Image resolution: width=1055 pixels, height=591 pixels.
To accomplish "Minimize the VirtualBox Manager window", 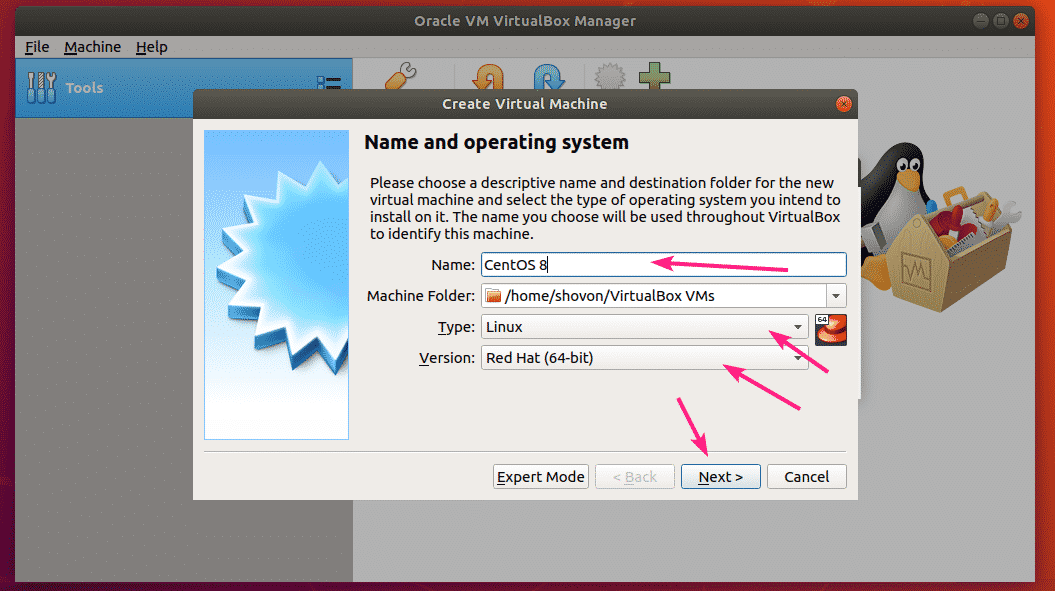I will [x=980, y=21].
